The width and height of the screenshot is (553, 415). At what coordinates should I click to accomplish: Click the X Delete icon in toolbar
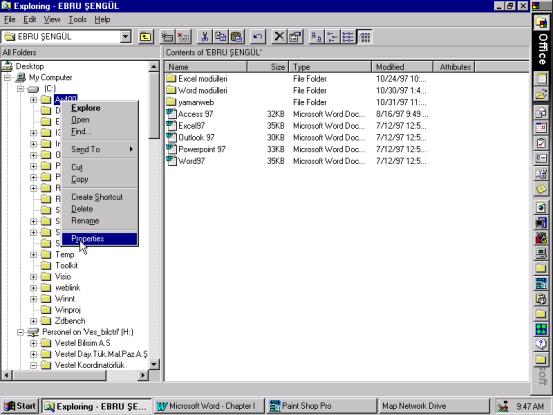click(x=279, y=37)
